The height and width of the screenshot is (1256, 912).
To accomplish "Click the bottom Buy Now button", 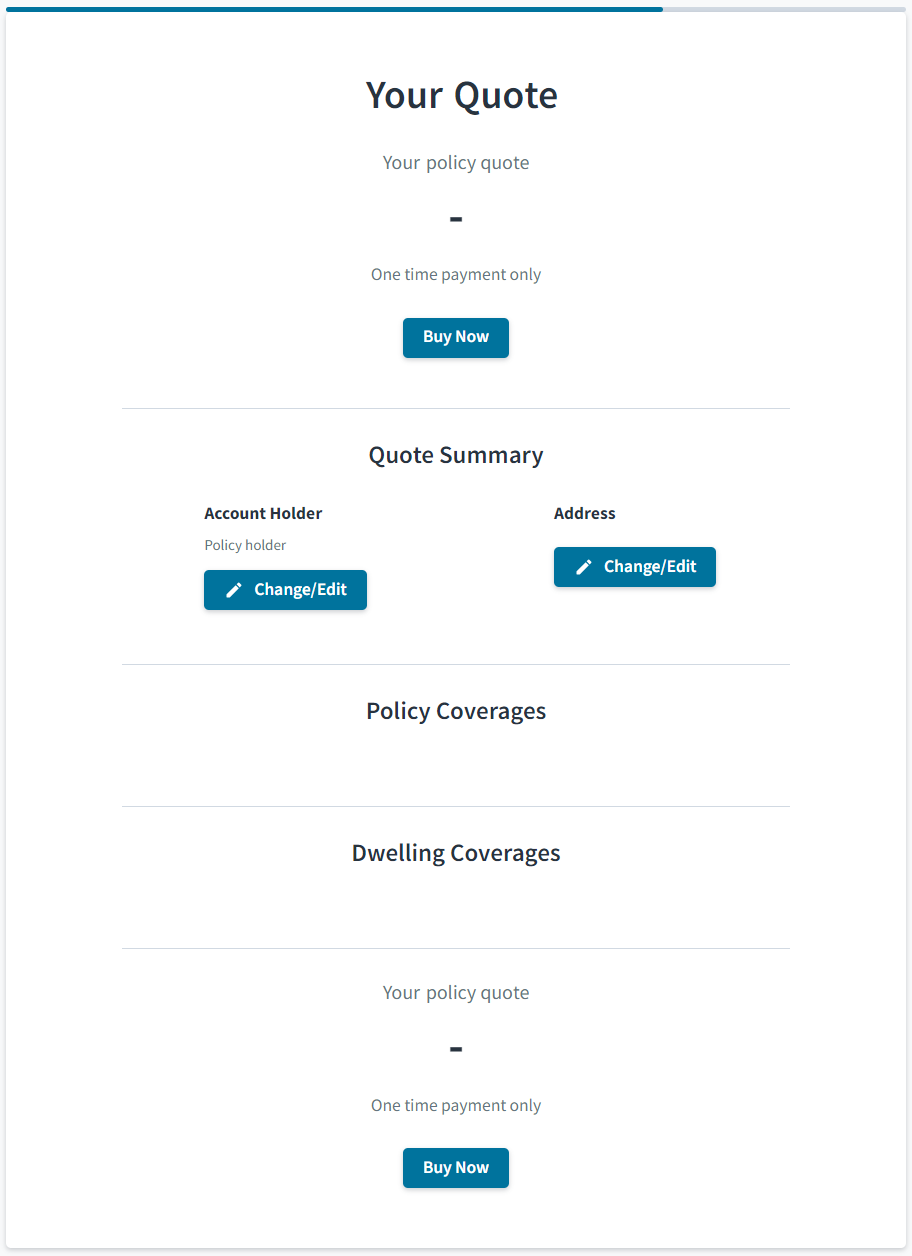I will (x=456, y=1168).
